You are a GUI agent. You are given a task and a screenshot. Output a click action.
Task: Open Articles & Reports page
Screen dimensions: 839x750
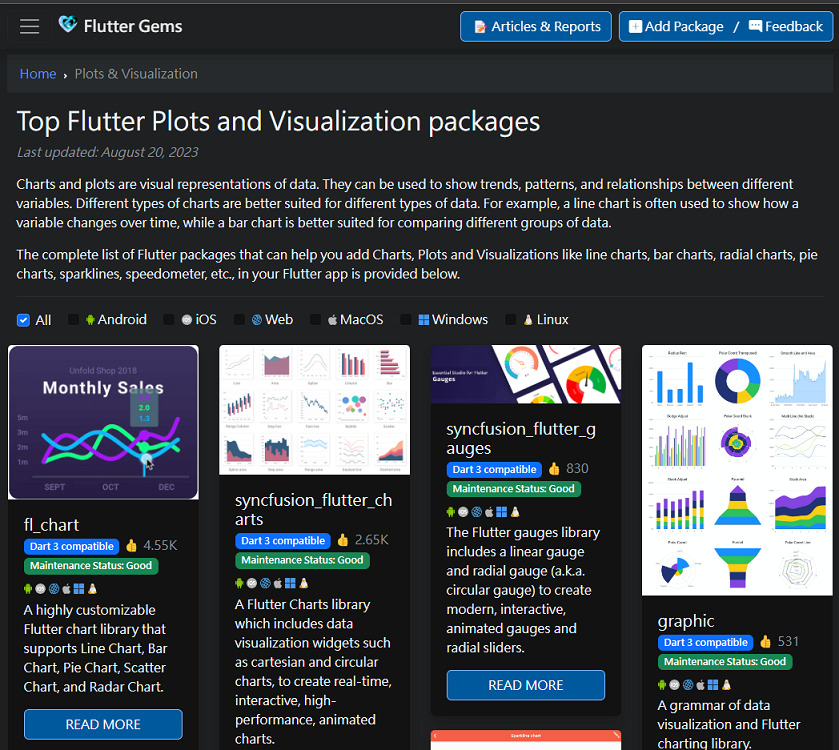(536, 26)
